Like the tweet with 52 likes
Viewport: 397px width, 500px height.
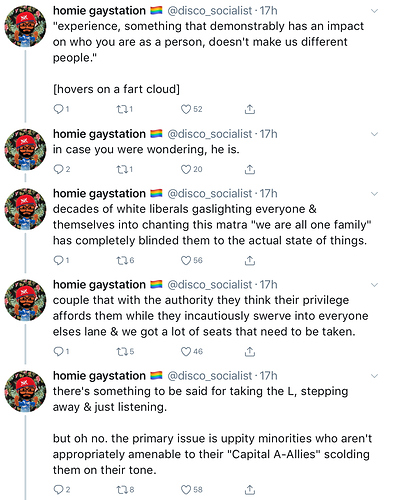(186, 109)
